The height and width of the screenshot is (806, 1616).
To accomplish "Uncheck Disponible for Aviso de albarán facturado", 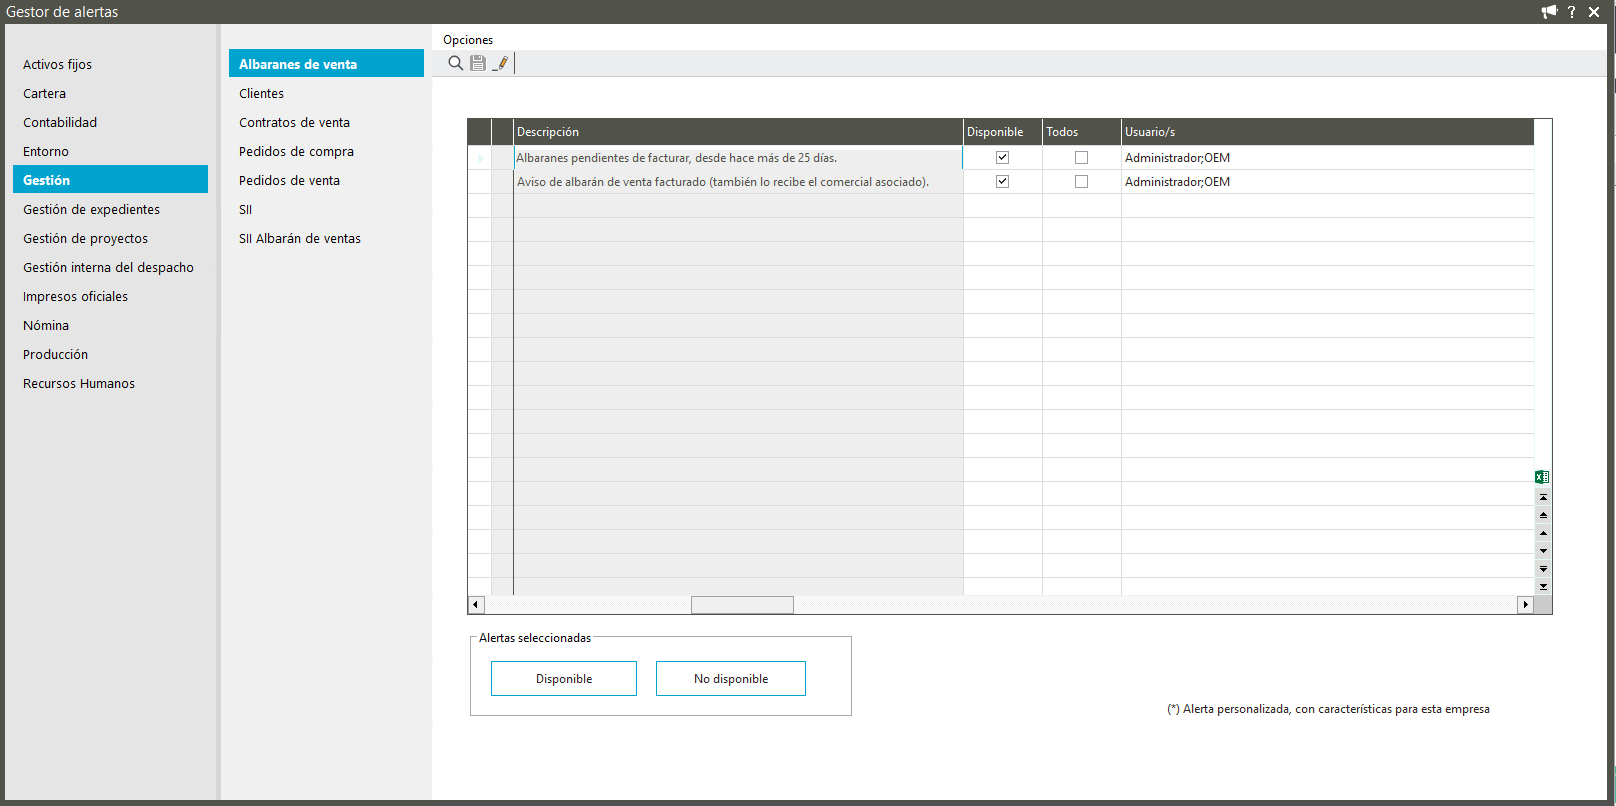I will coord(1002,182).
